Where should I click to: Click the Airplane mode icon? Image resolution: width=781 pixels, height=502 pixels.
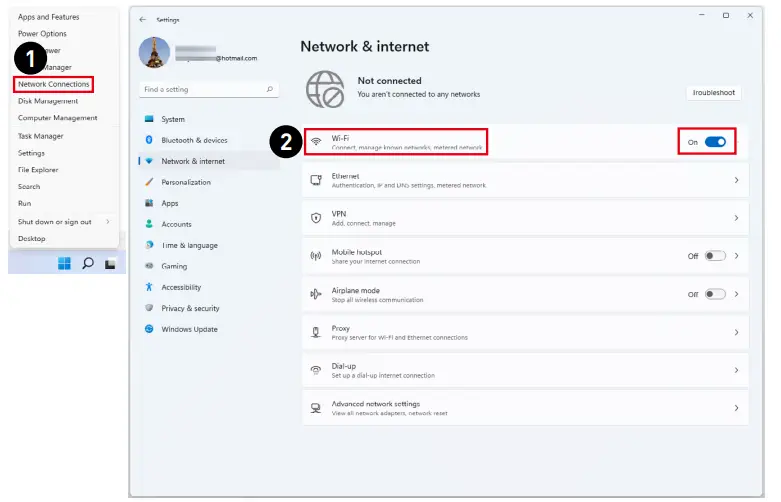pyautogui.click(x=316, y=294)
